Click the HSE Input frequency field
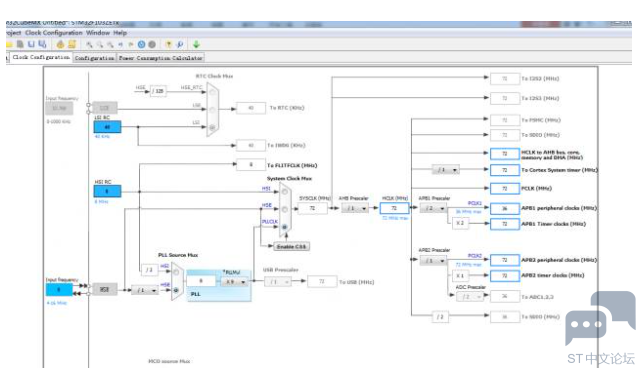Viewport: 644px width, 374px height. pyautogui.click(x=59, y=289)
